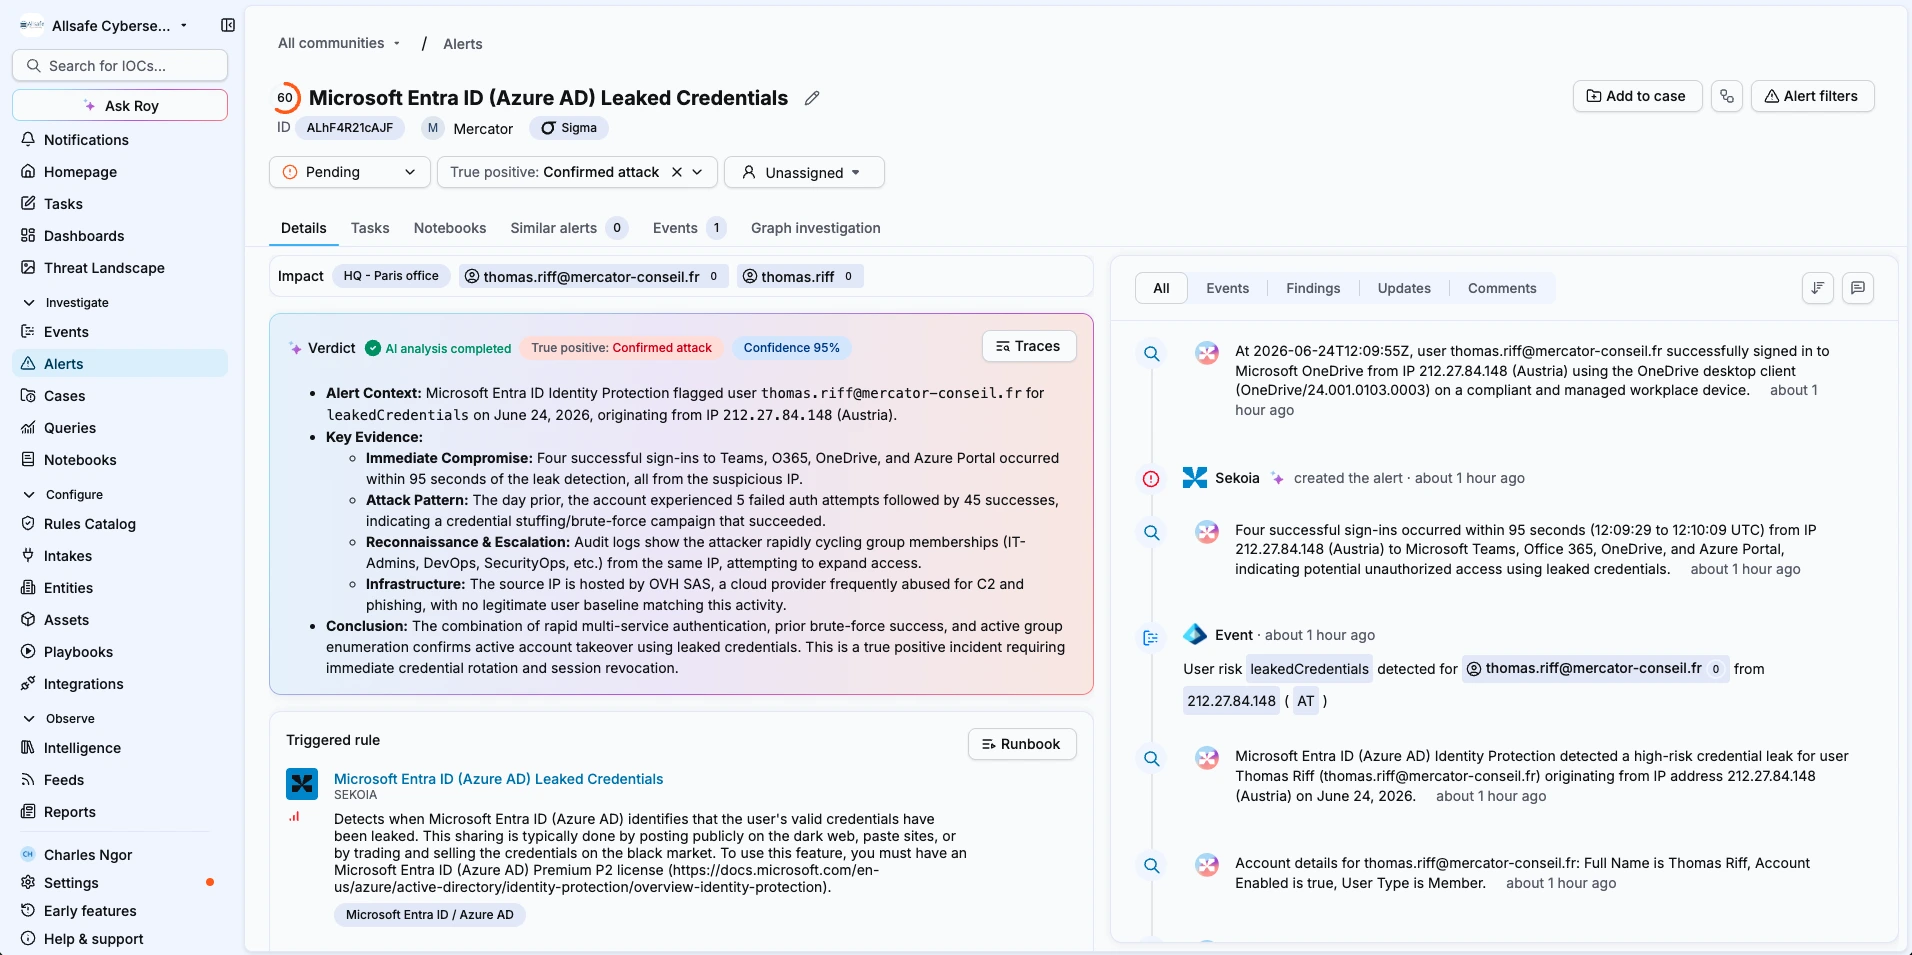Click magnifier icon beside OneDrive sign-in finding
Screen dimensions: 1912x955
pyautogui.click(x=1152, y=353)
